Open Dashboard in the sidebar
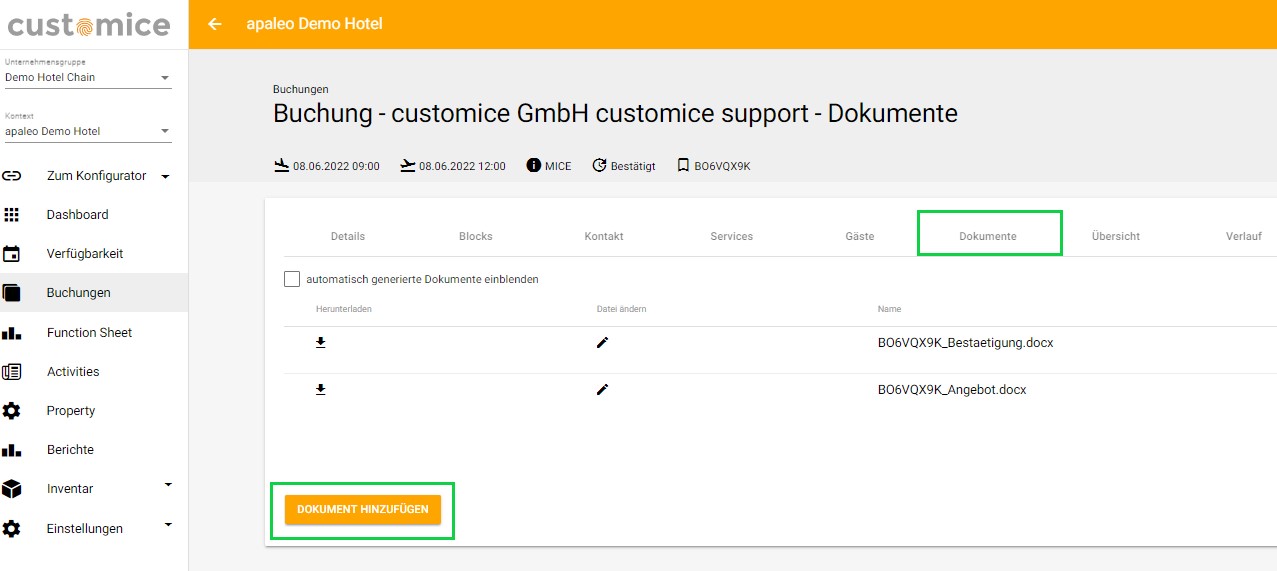Image resolution: width=1277 pixels, height=571 pixels. point(94,215)
